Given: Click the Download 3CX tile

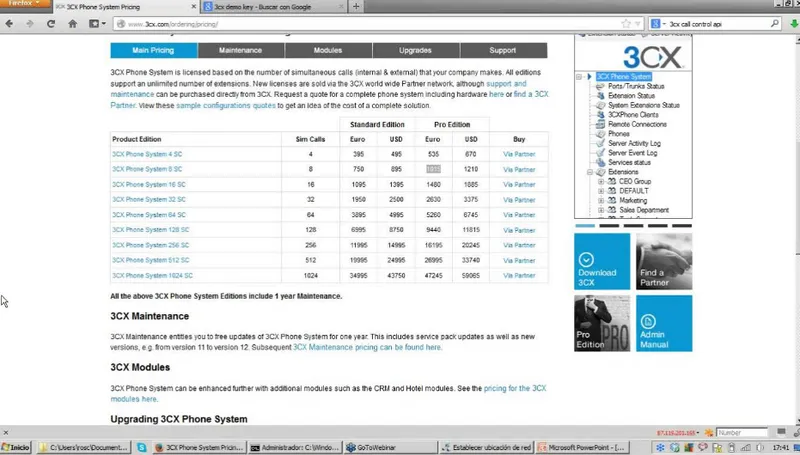Looking at the screenshot, I should coord(602,262).
